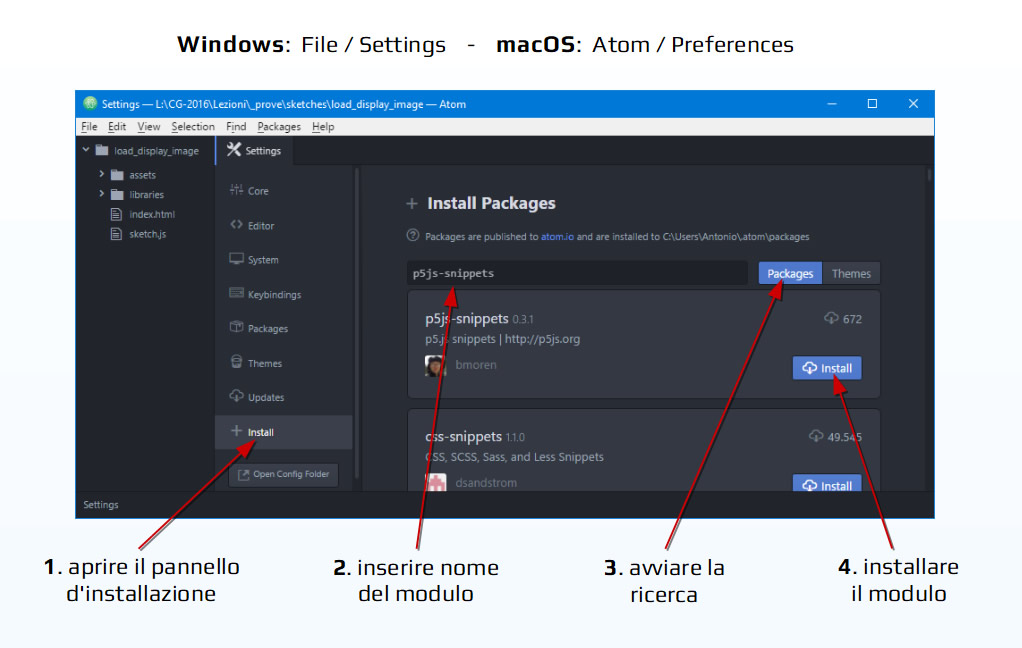Install the css-snippets package
This screenshot has width=1022, height=648.
pos(827,484)
